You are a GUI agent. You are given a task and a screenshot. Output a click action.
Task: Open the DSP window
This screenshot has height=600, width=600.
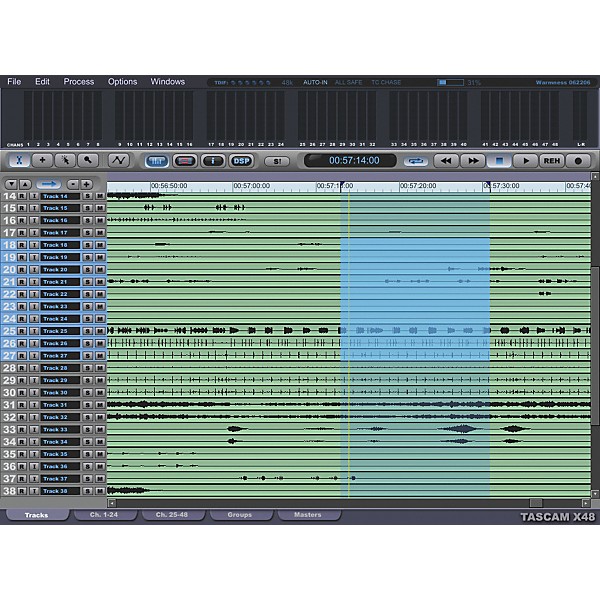[241, 161]
